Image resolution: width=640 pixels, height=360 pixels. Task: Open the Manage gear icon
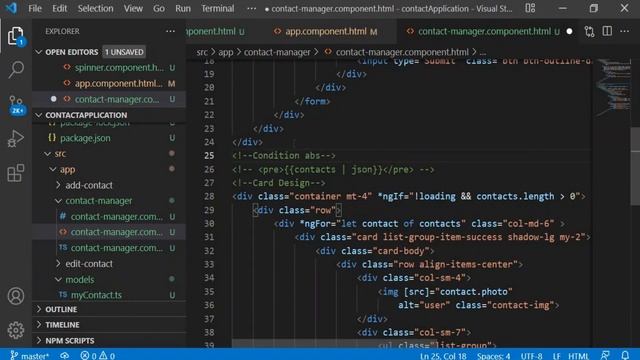16,330
